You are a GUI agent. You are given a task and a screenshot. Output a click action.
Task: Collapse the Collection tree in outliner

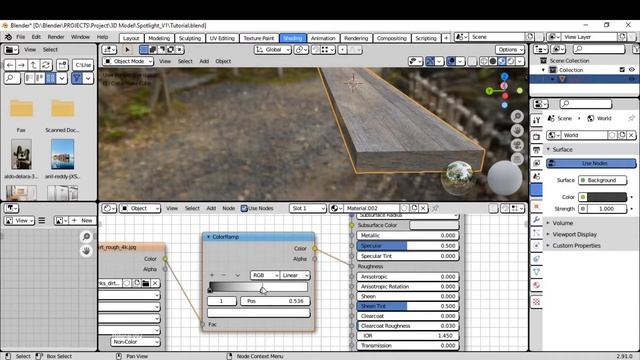543,70
